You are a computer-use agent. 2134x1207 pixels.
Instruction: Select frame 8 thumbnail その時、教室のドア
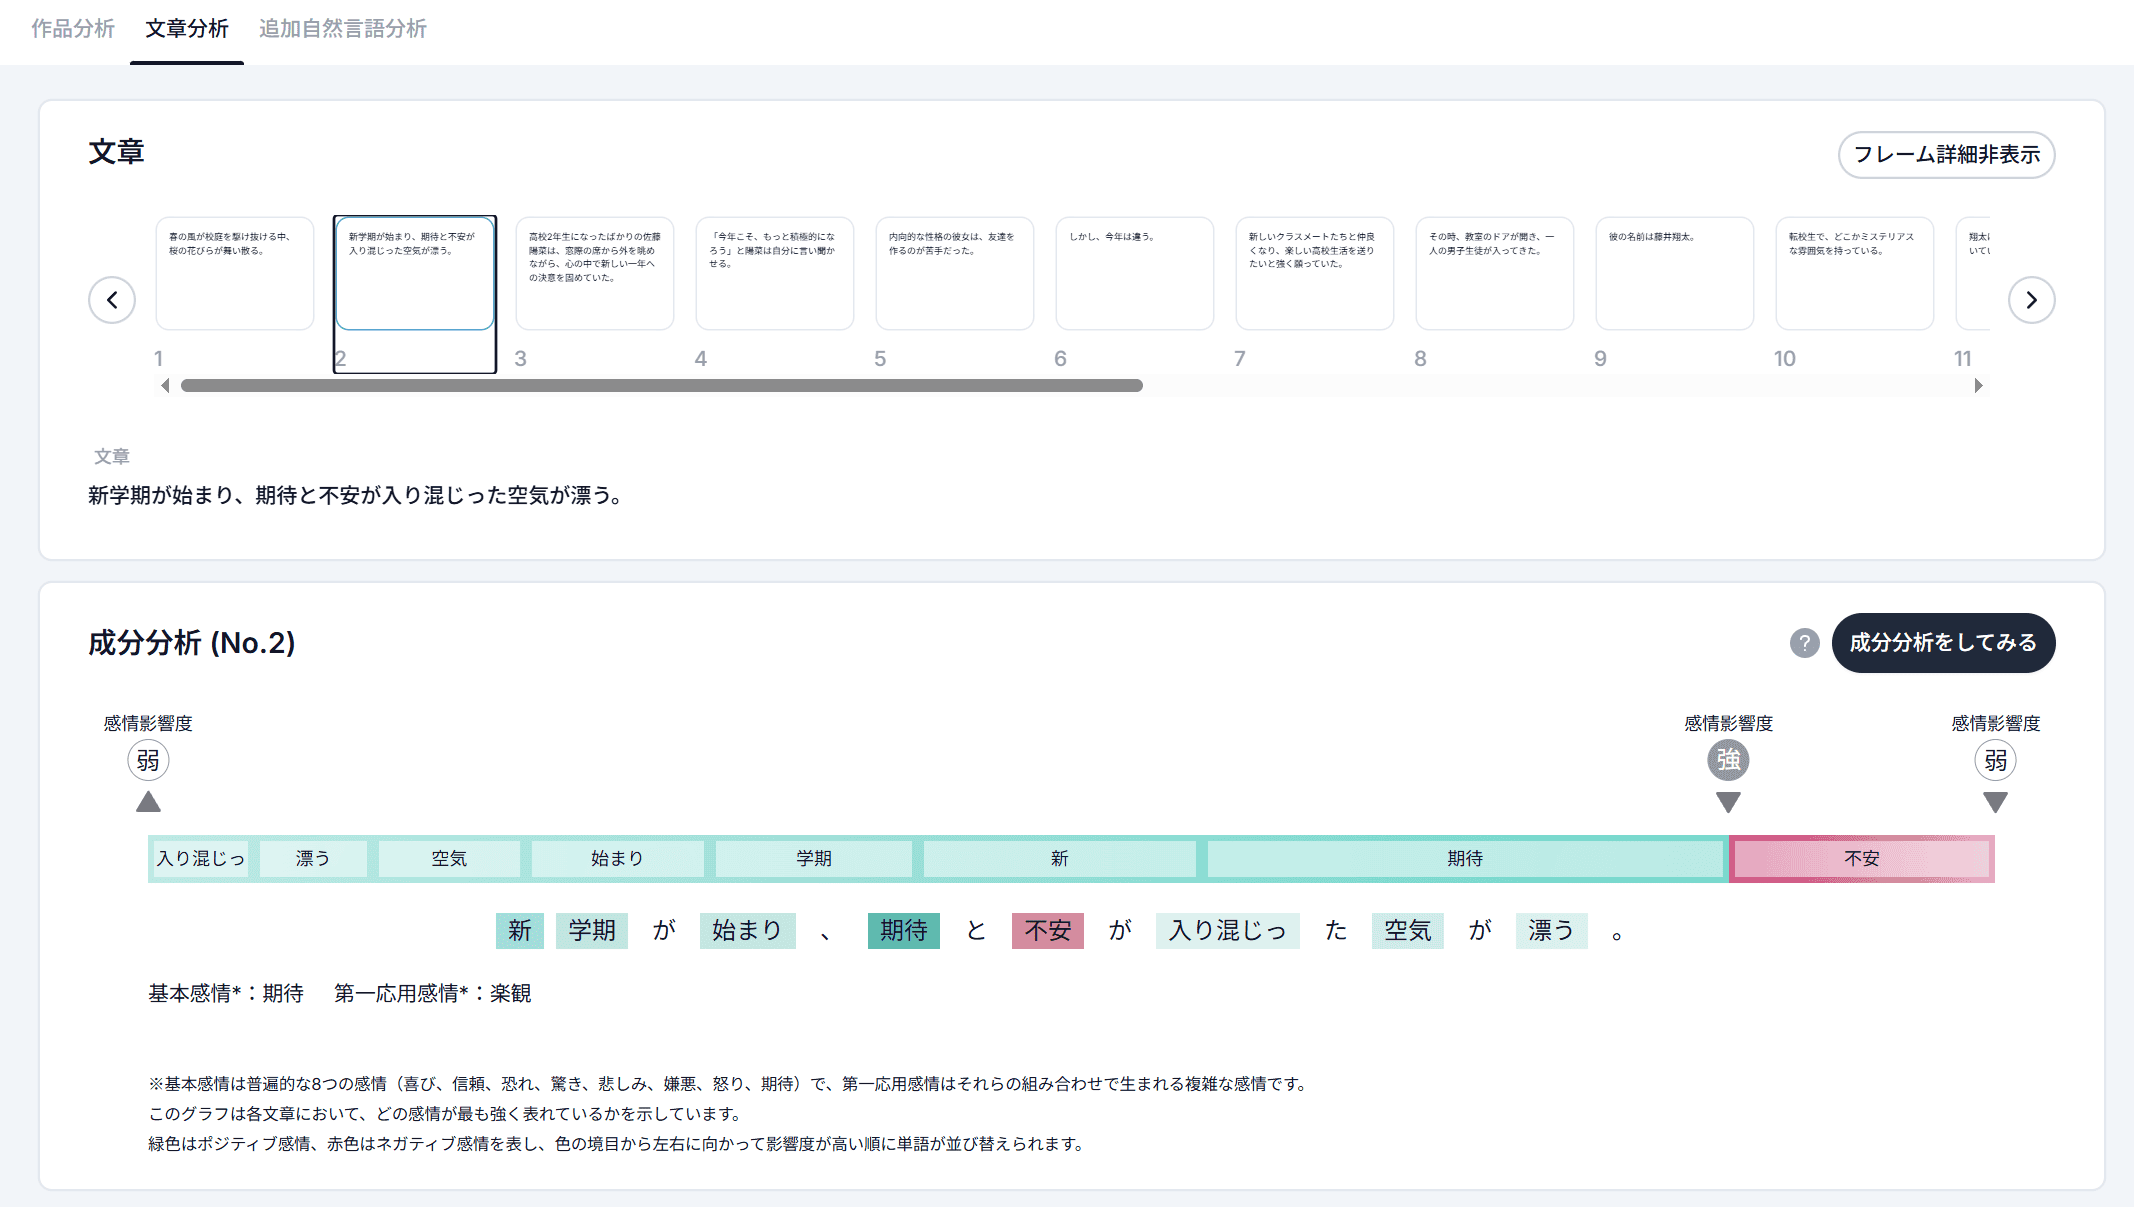(1495, 274)
